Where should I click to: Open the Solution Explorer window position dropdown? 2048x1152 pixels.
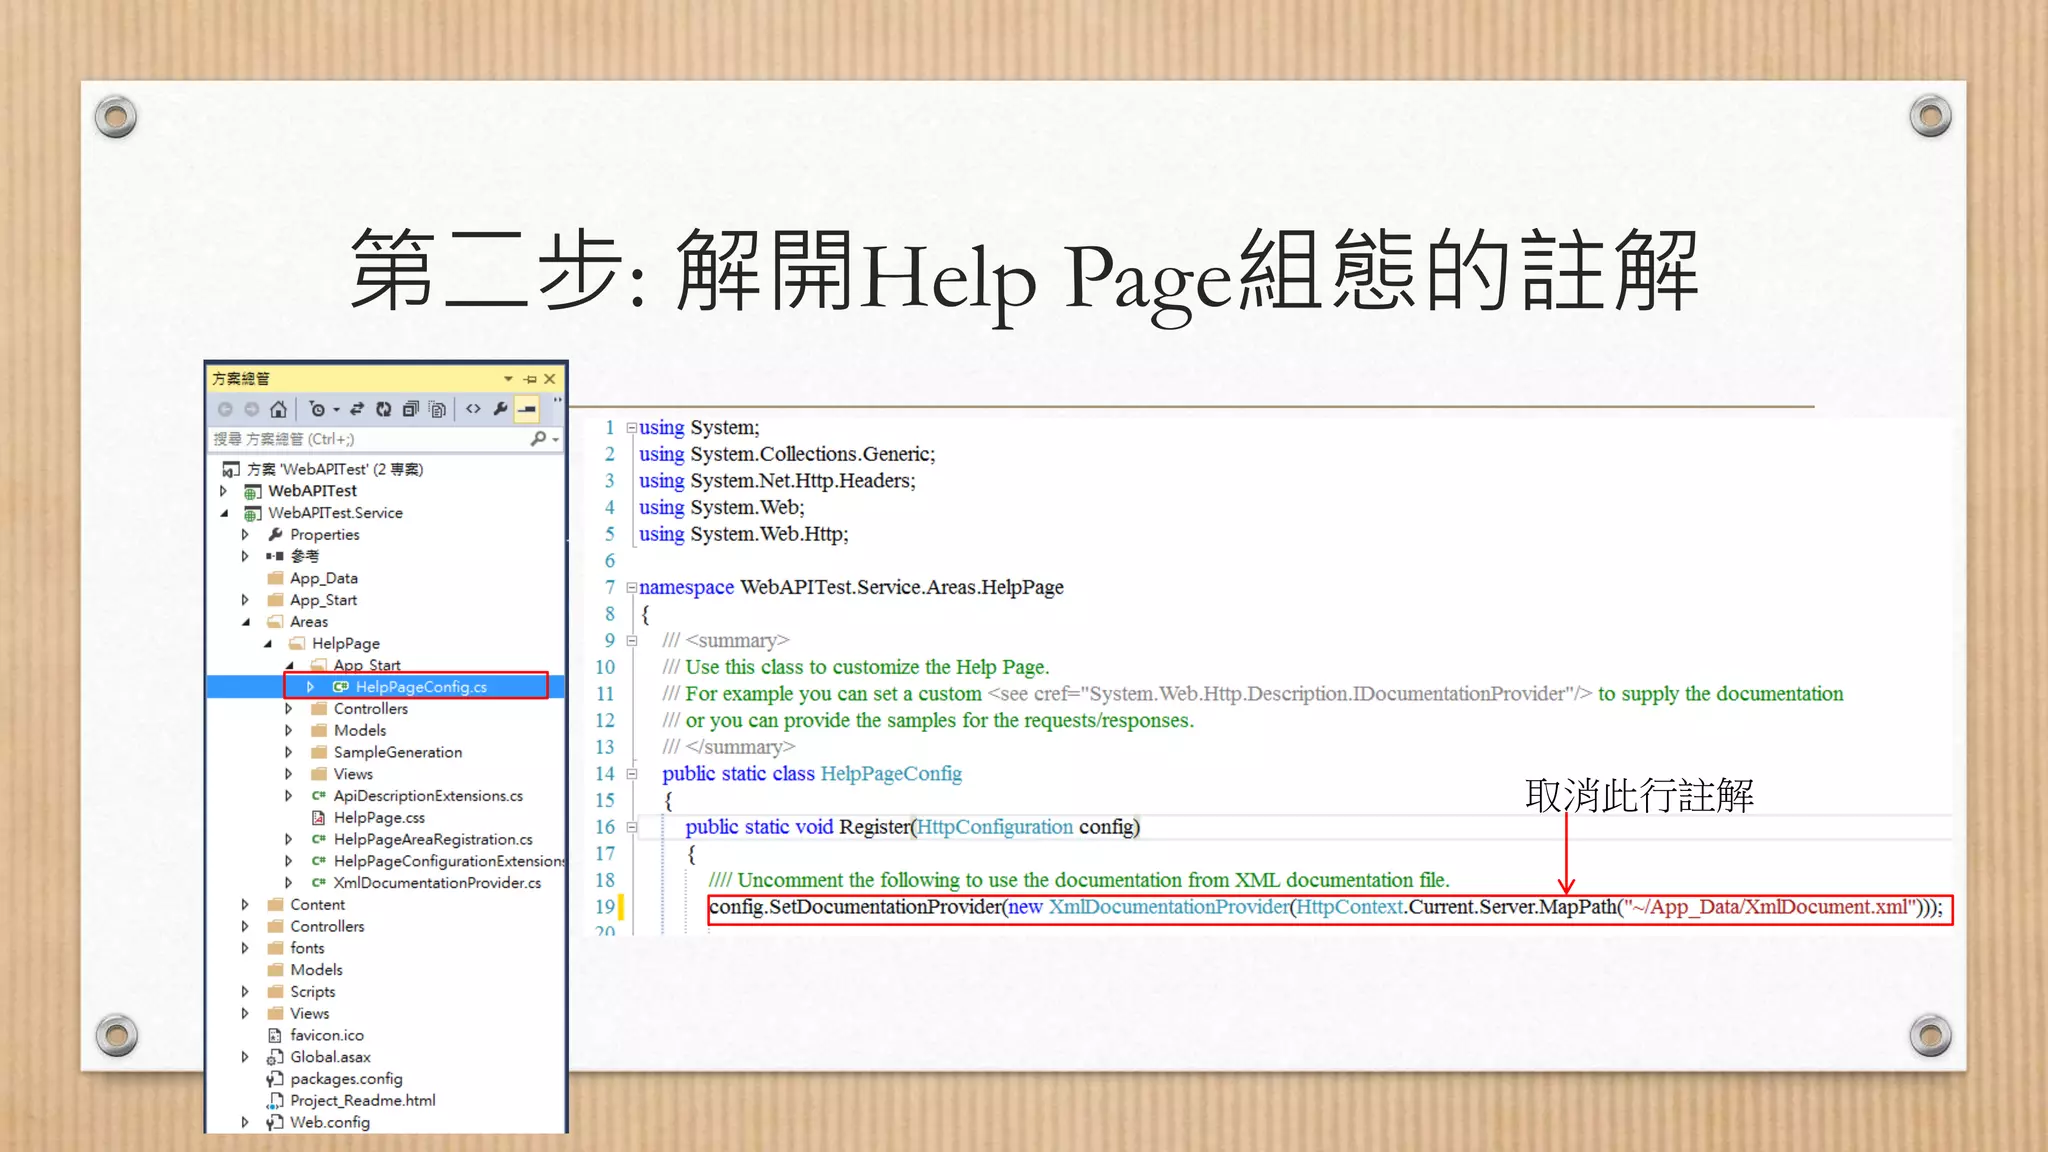[508, 379]
